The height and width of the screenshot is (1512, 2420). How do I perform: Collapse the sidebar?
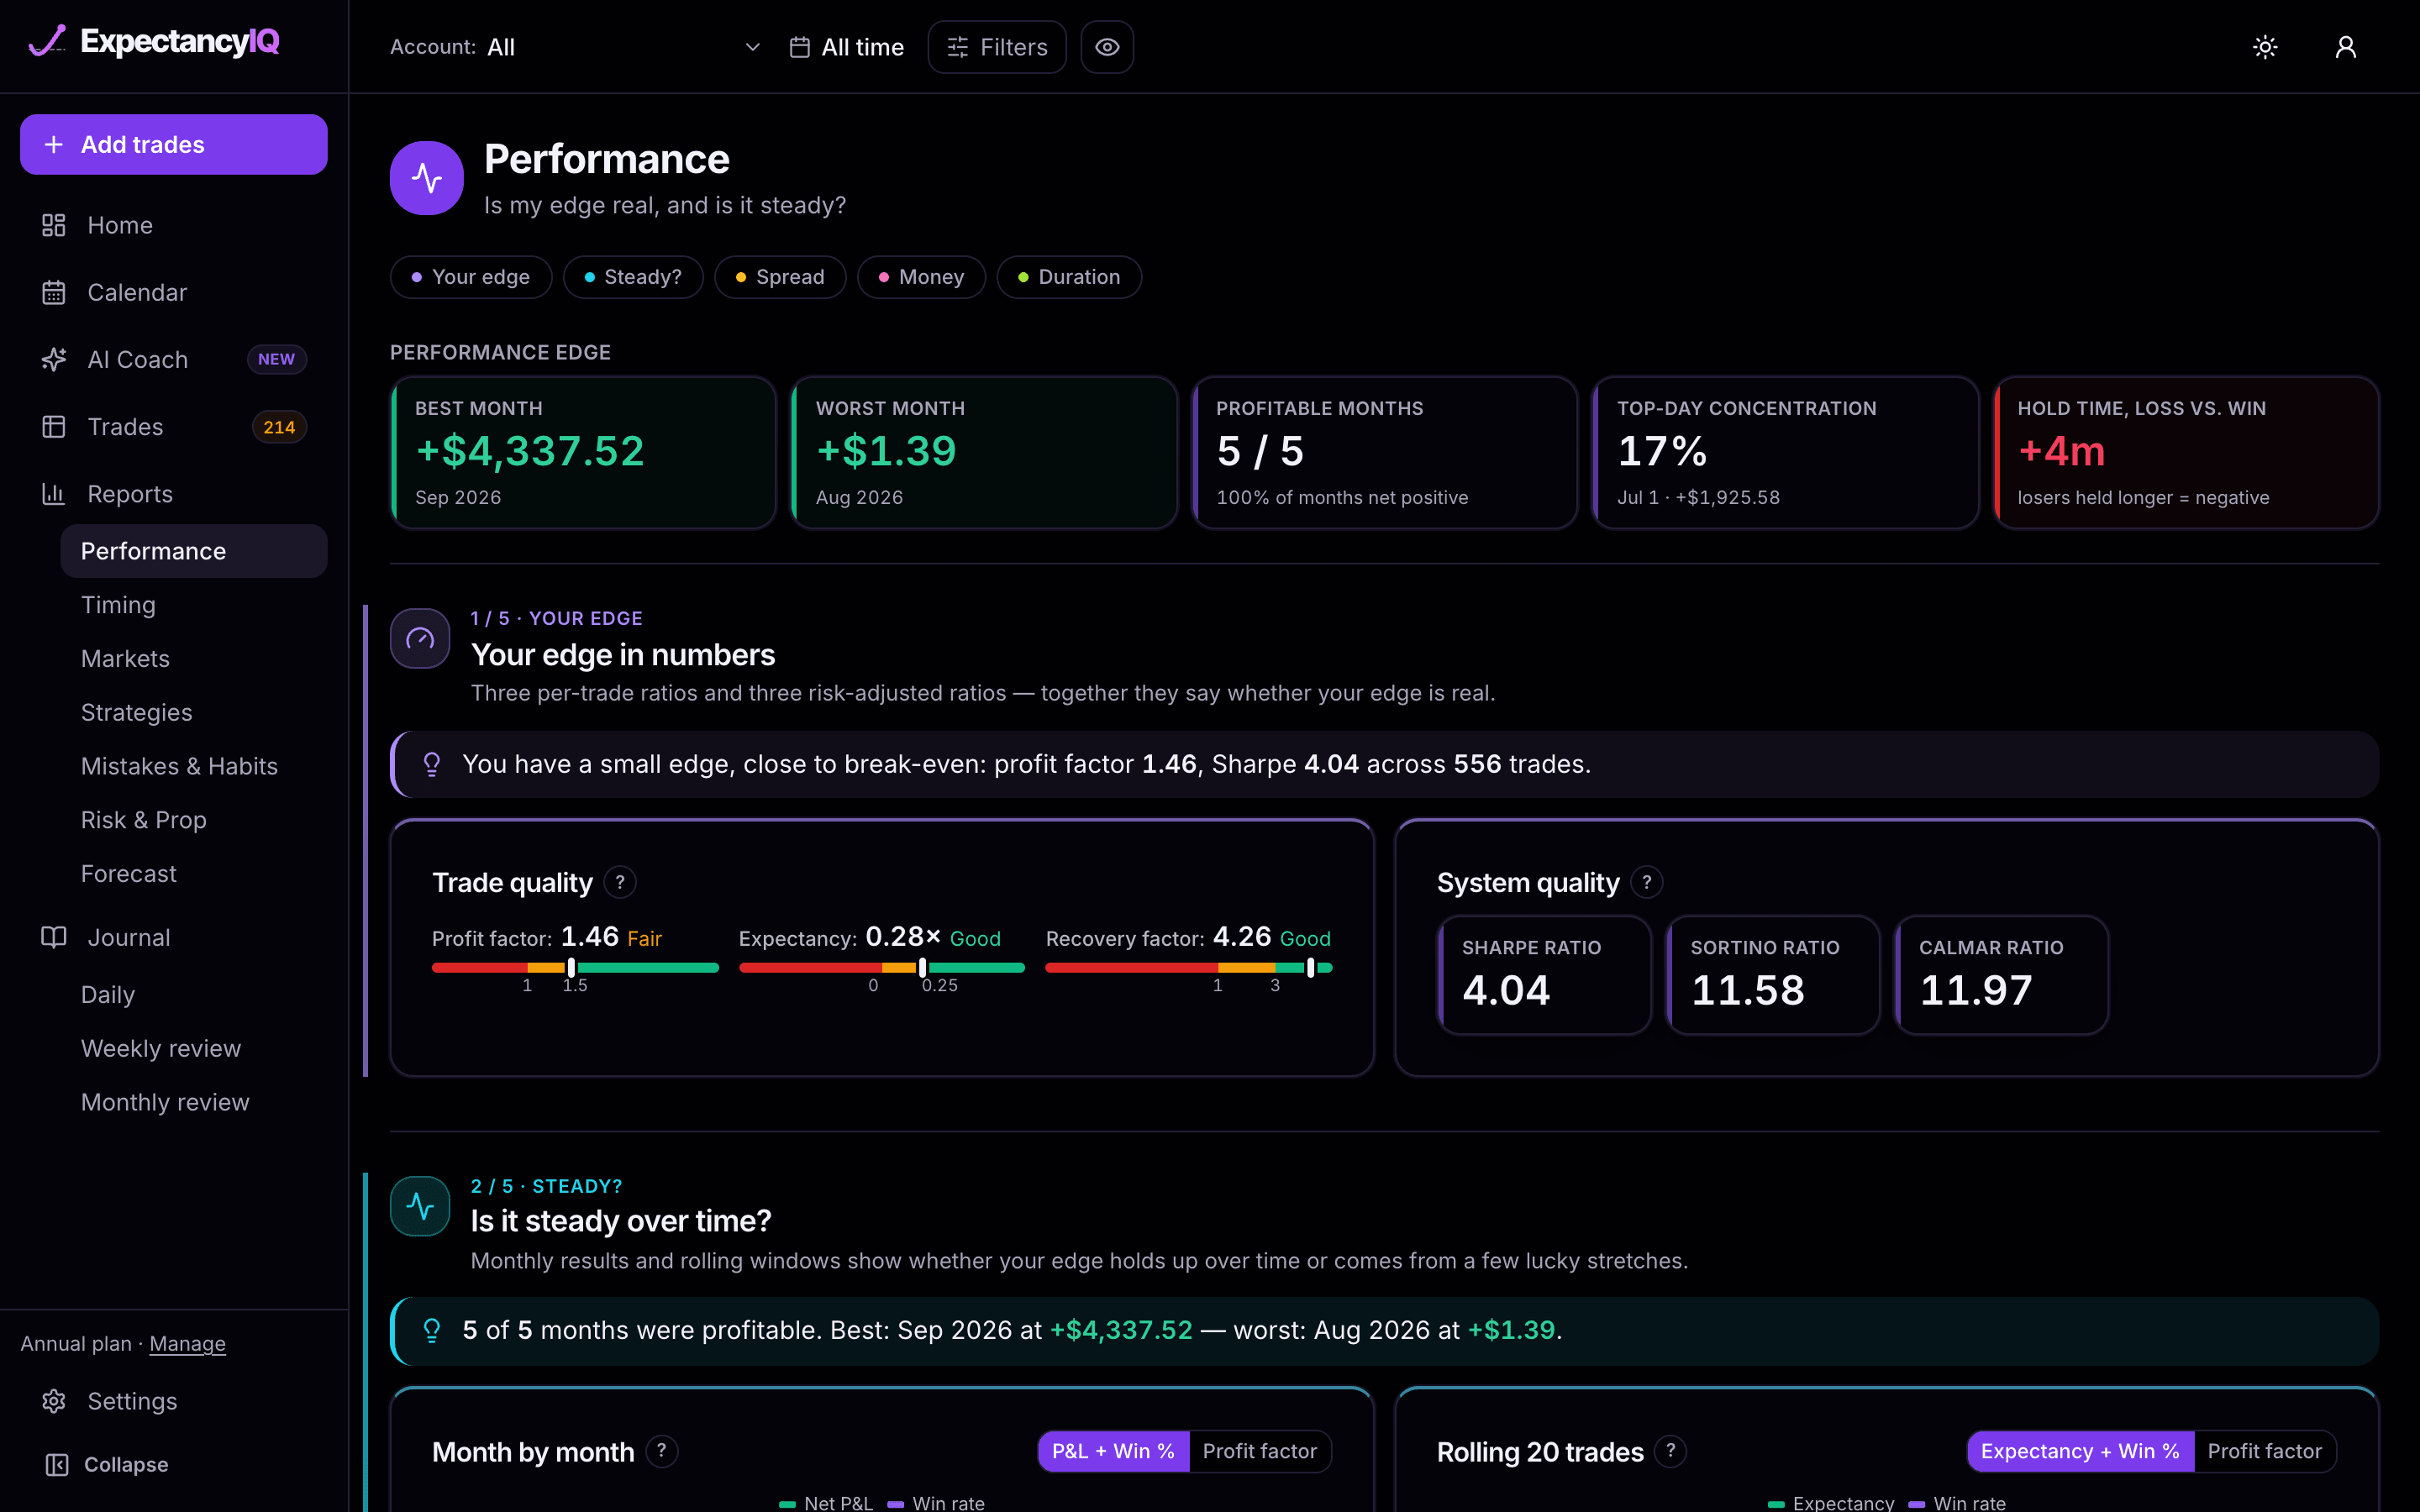107,1464
